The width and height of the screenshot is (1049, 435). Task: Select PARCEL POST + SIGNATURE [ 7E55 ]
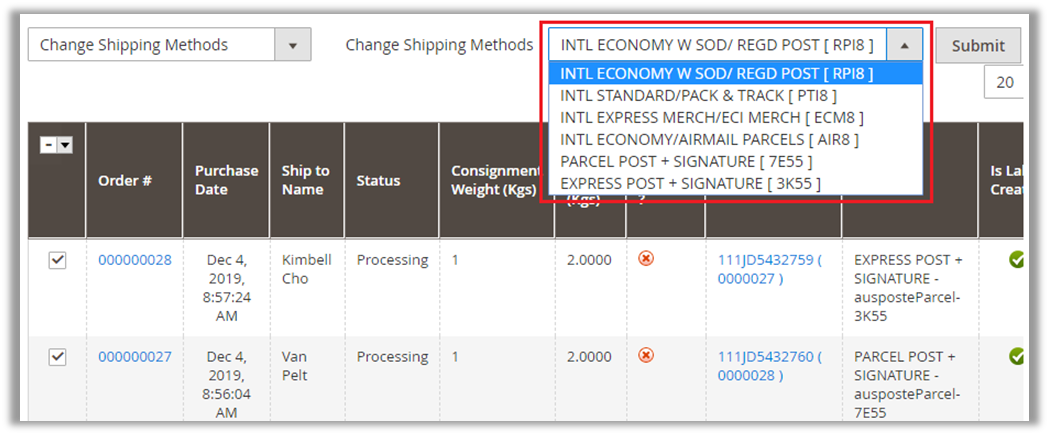pyautogui.click(x=686, y=161)
